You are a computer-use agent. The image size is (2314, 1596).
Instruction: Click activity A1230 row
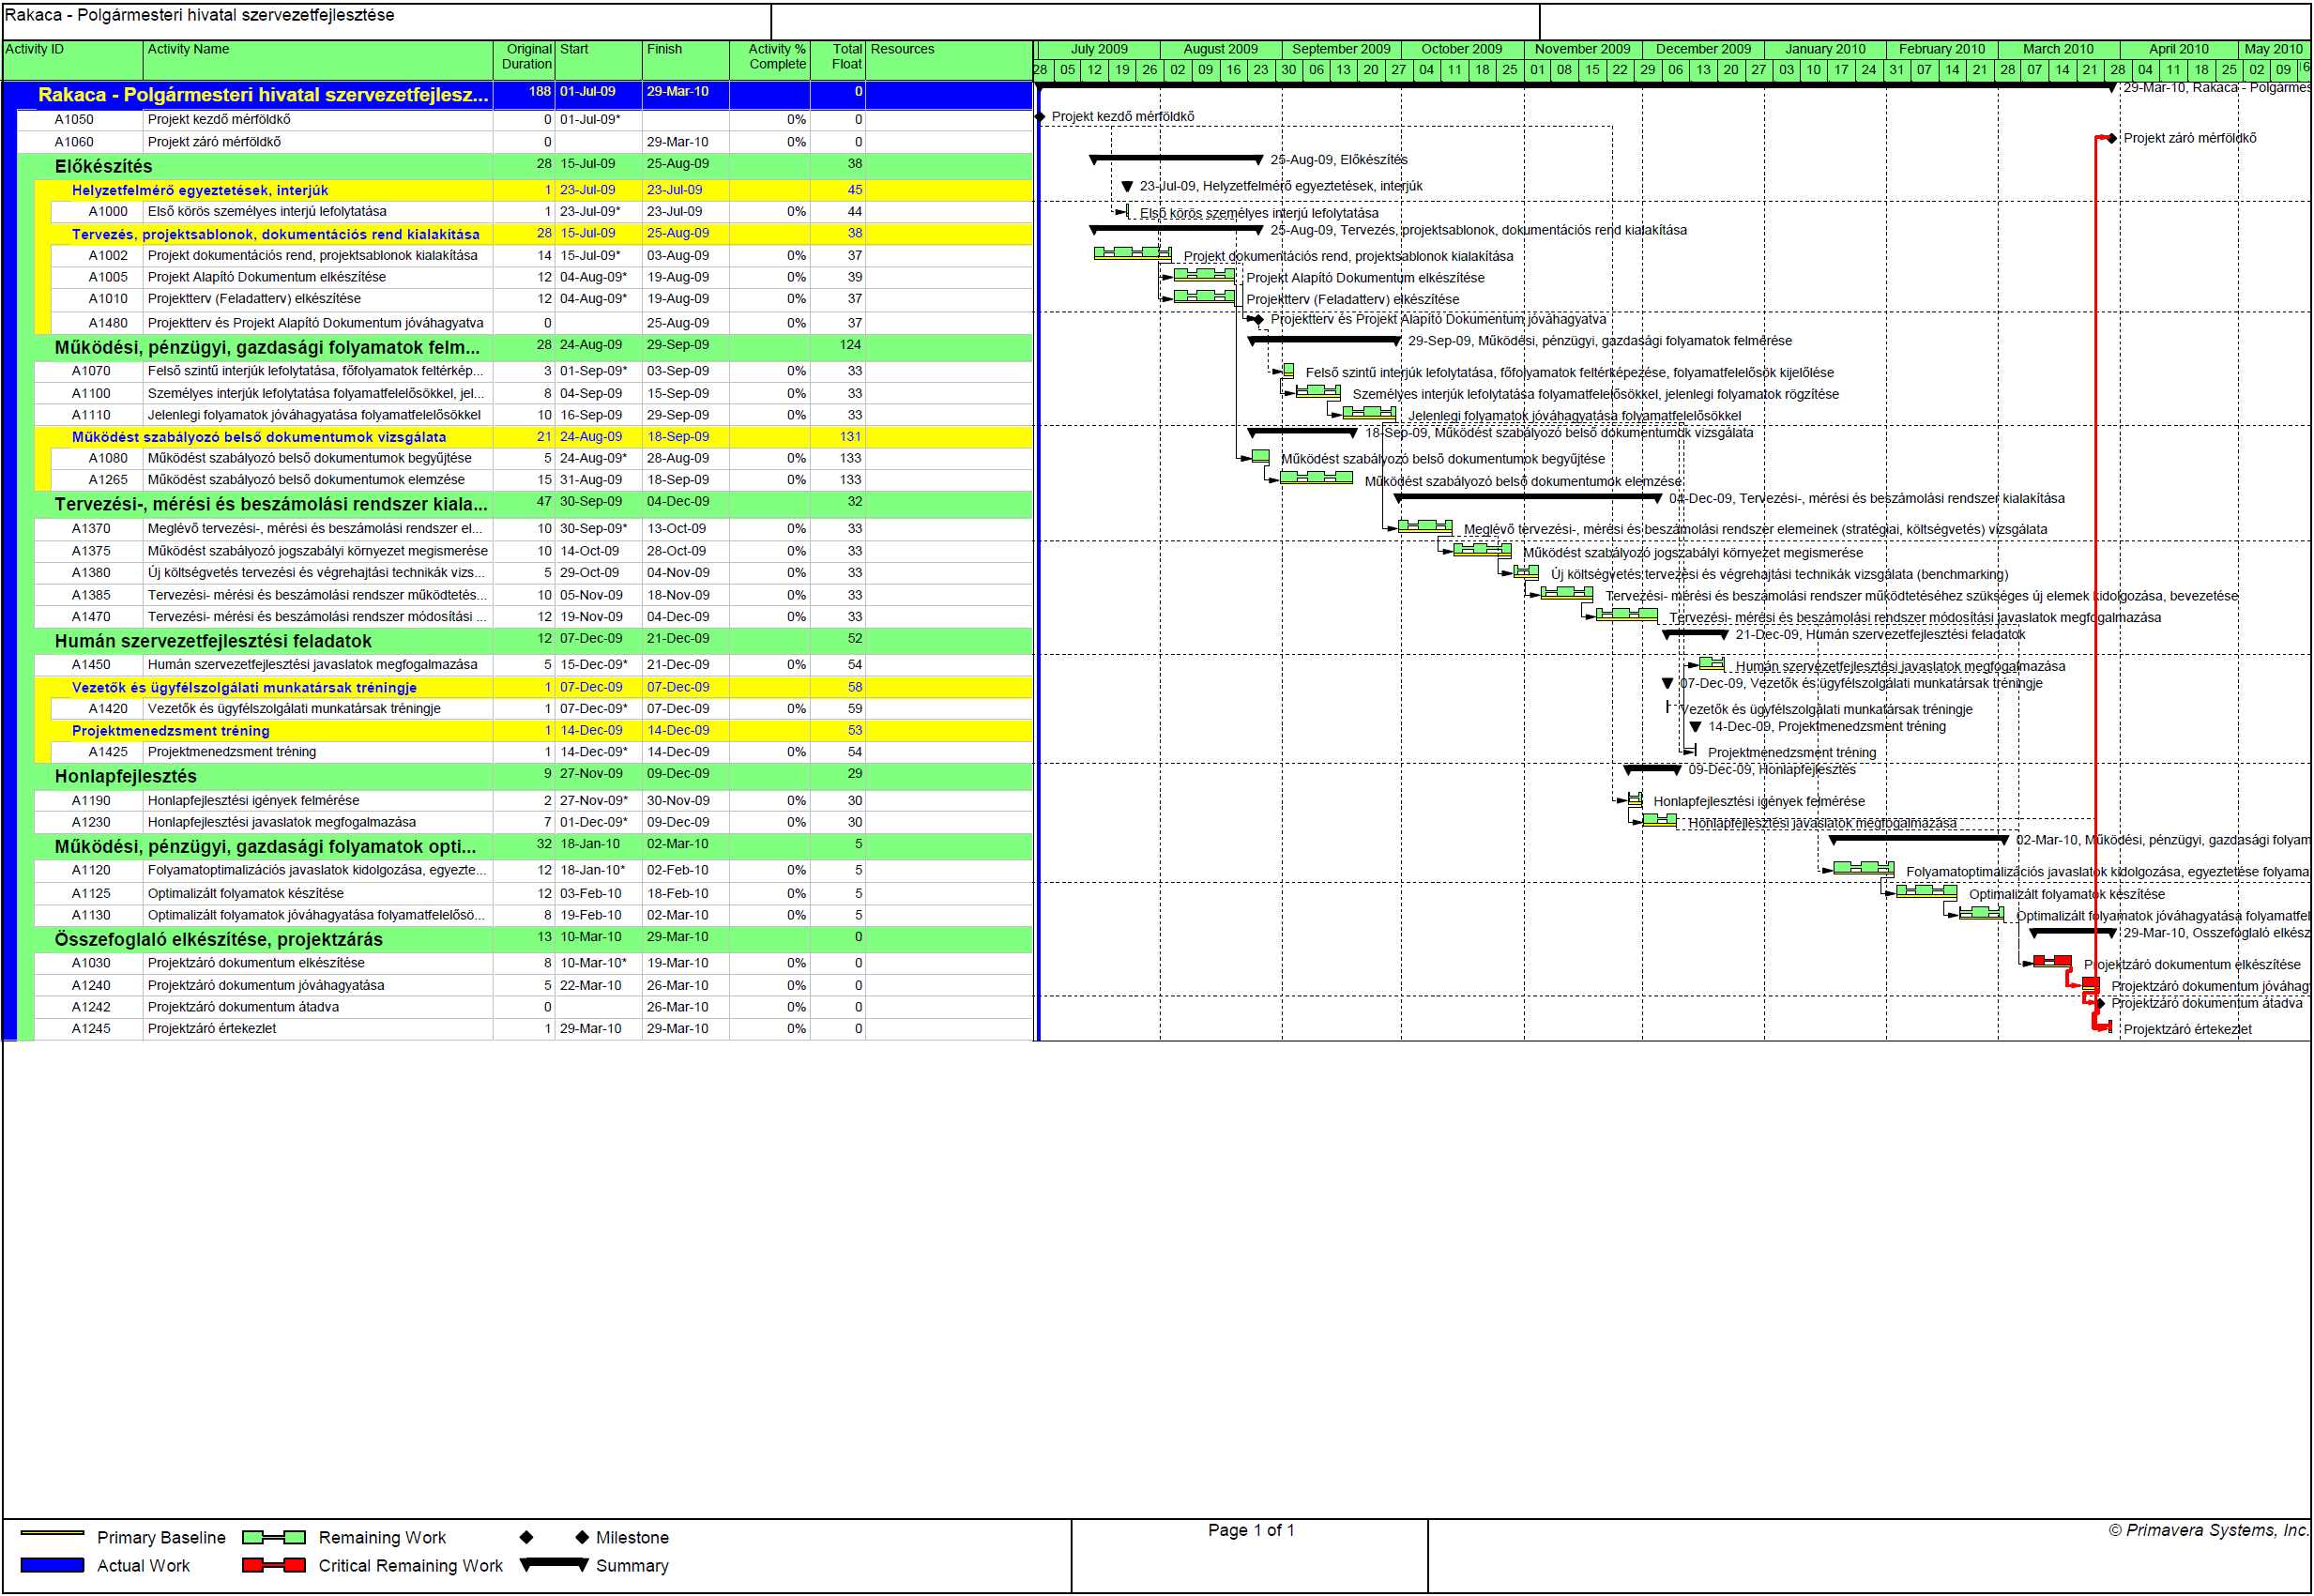point(534,822)
